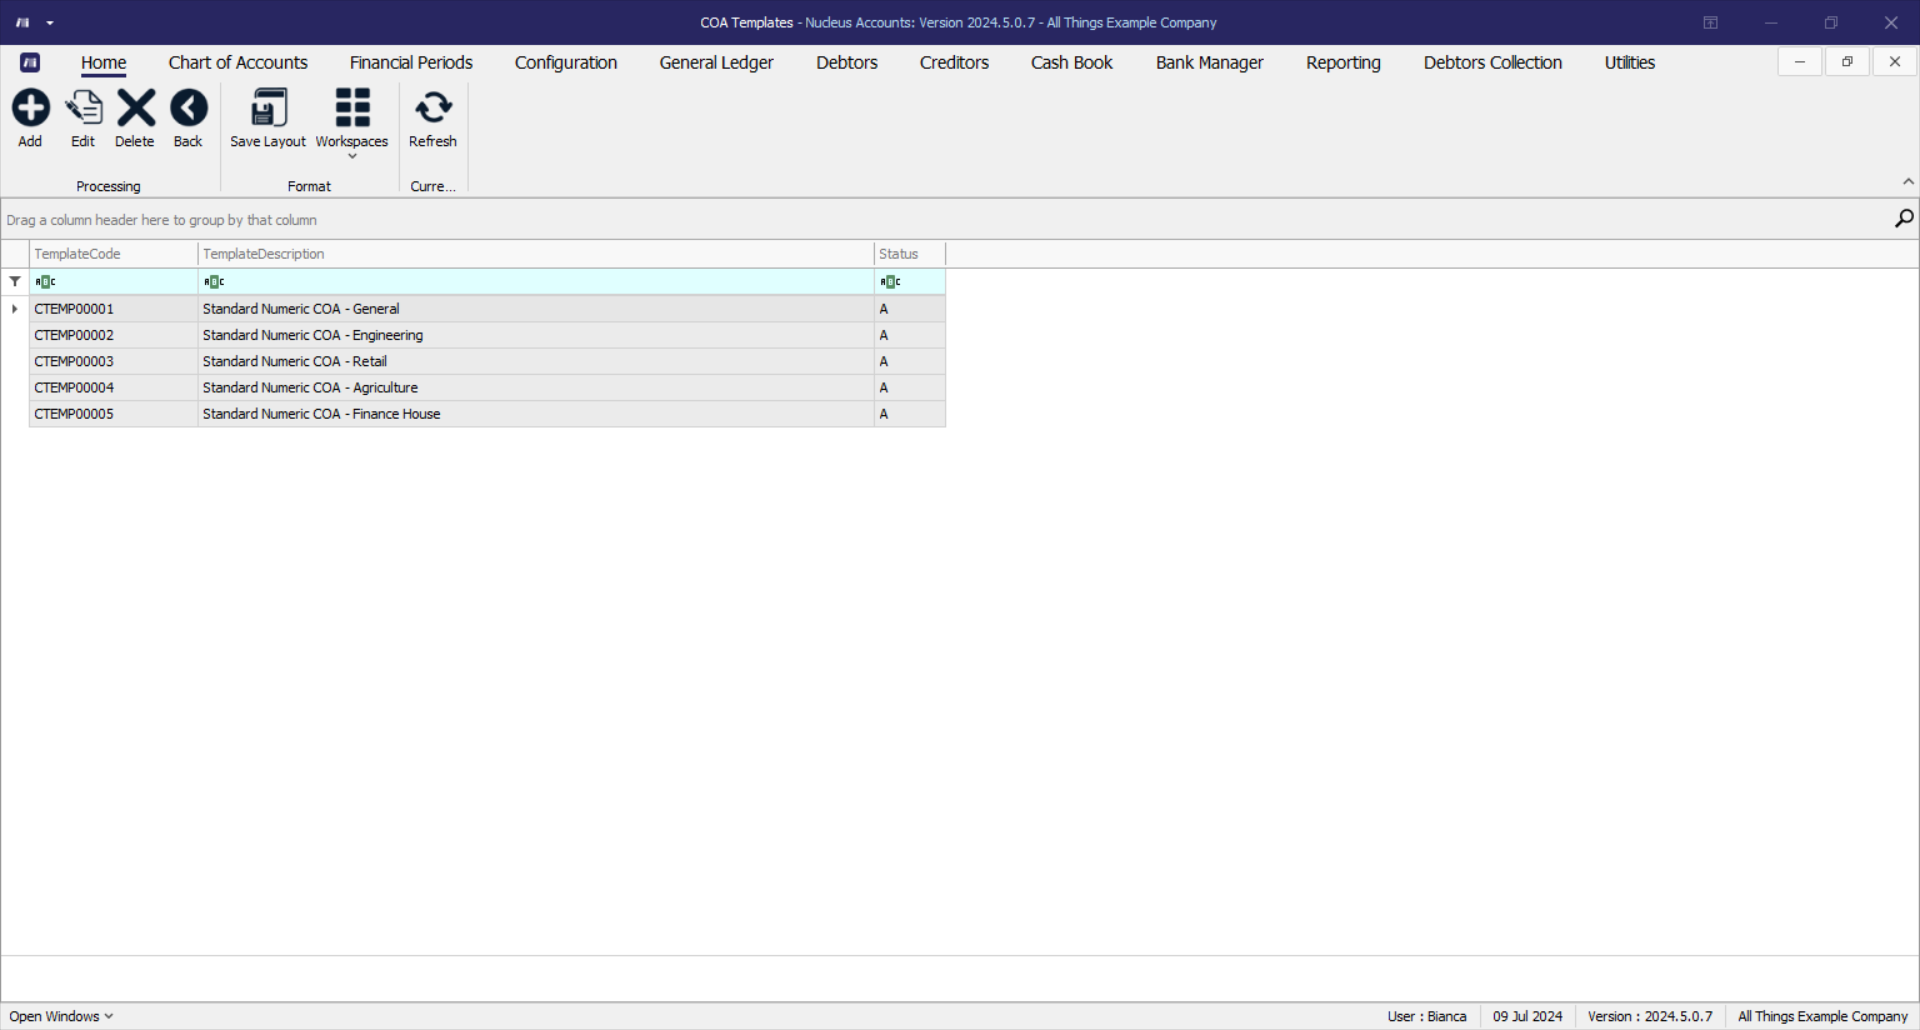1920x1030 pixels.
Task: Select the Home ribbon tab
Action: pos(104,63)
